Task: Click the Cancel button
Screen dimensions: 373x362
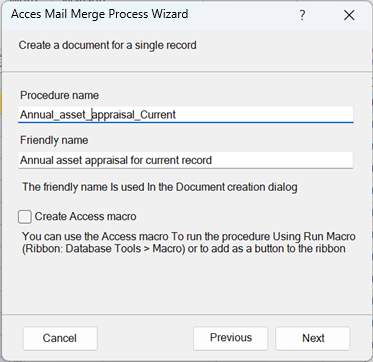Action: click(60, 338)
